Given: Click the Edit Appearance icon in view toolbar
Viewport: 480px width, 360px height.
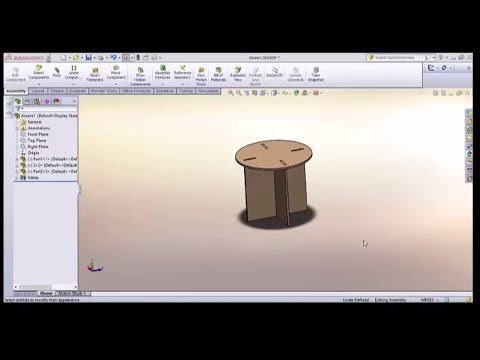Looking at the screenshot, I should pyautogui.click(x=296, y=93).
